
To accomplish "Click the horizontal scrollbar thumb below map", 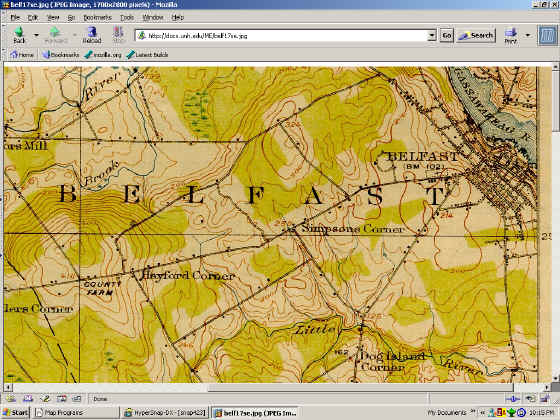I will [x=360, y=388].
